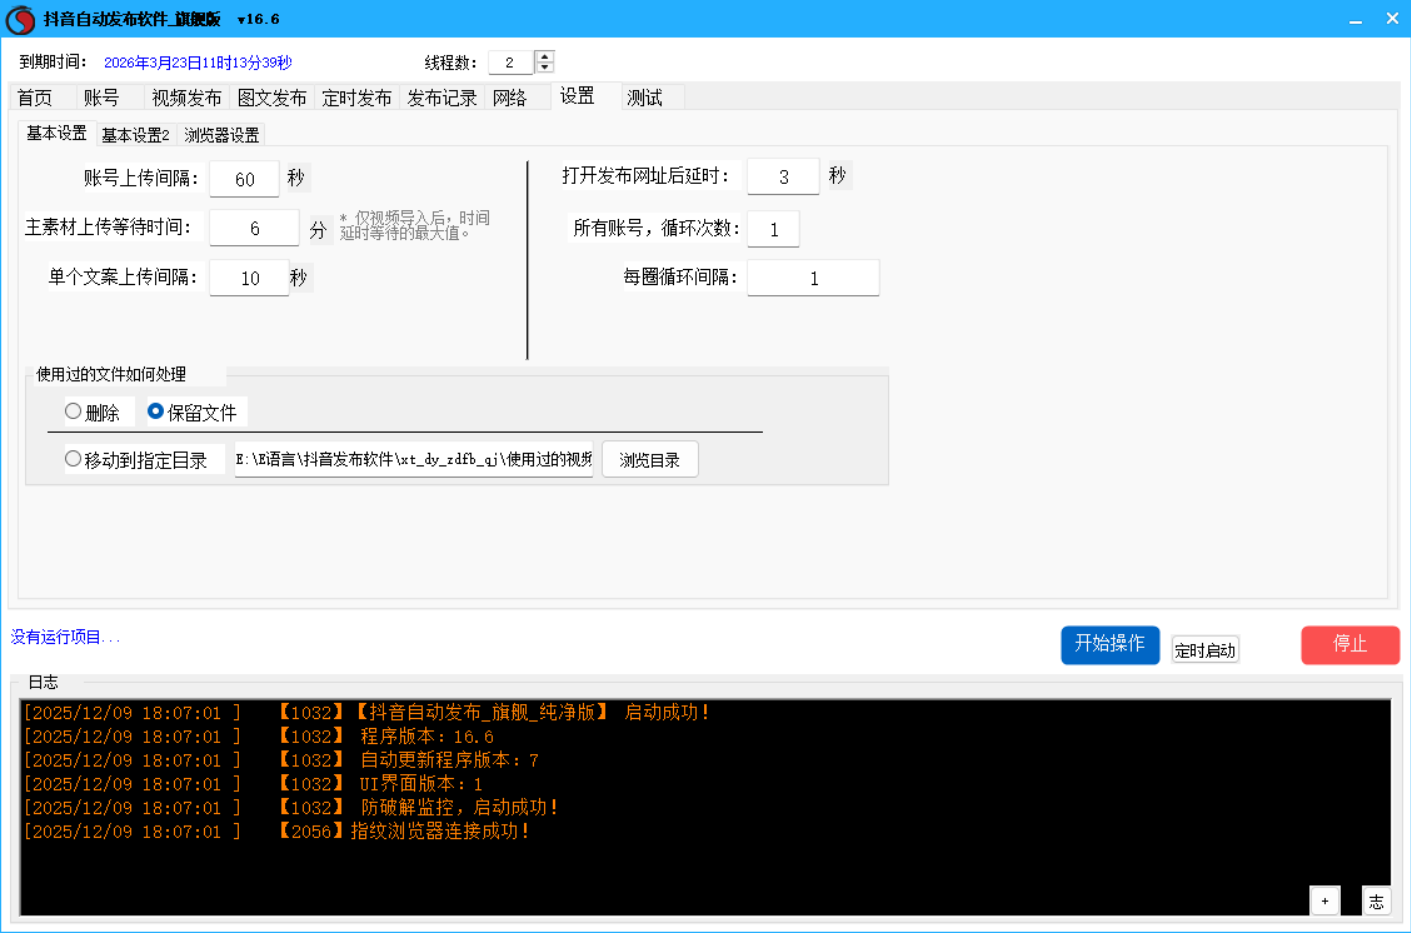Click the plus button in log panel
This screenshot has height=933, width=1411.
point(1324,900)
